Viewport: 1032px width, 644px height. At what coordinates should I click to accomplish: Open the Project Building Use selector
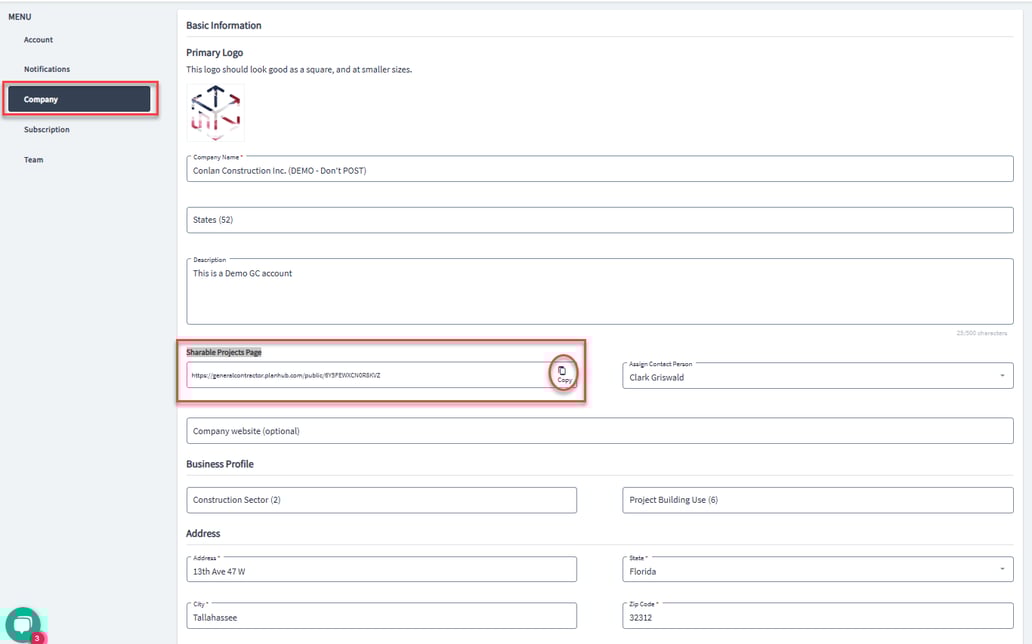click(x=818, y=499)
